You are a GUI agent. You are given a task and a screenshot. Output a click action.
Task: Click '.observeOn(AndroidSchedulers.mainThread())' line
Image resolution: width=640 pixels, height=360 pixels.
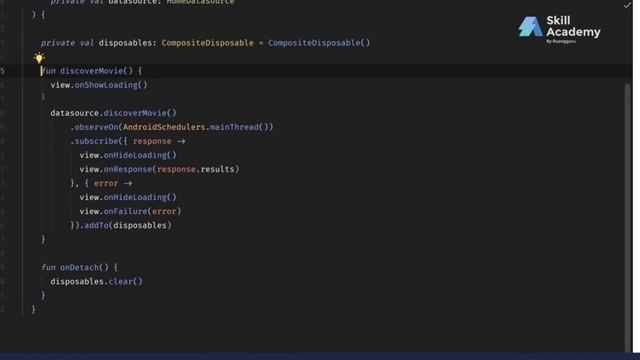pyautogui.click(x=171, y=127)
